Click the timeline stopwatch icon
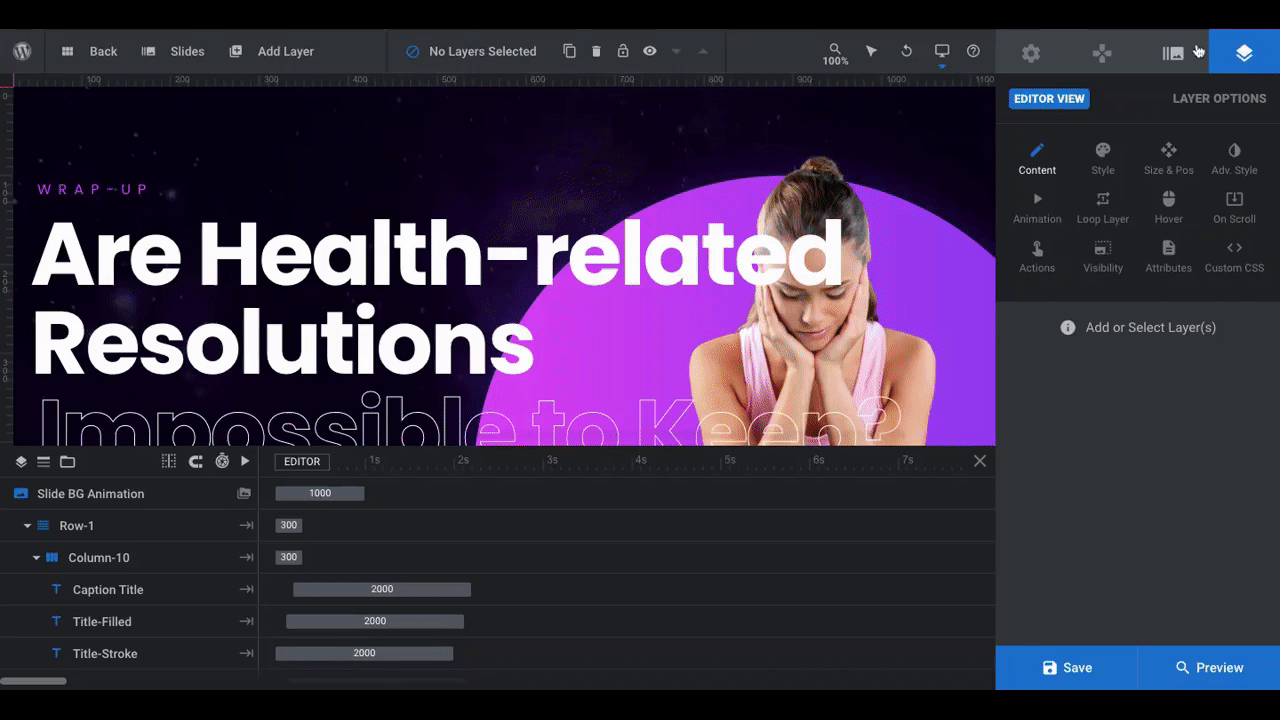Image resolution: width=1280 pixels, height=720 pixels. point(222,461)
